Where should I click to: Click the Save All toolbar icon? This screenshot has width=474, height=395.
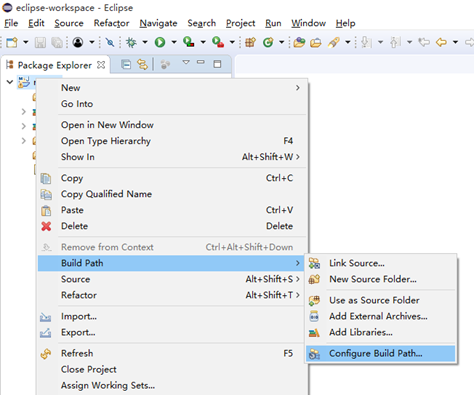click(57, 42)
